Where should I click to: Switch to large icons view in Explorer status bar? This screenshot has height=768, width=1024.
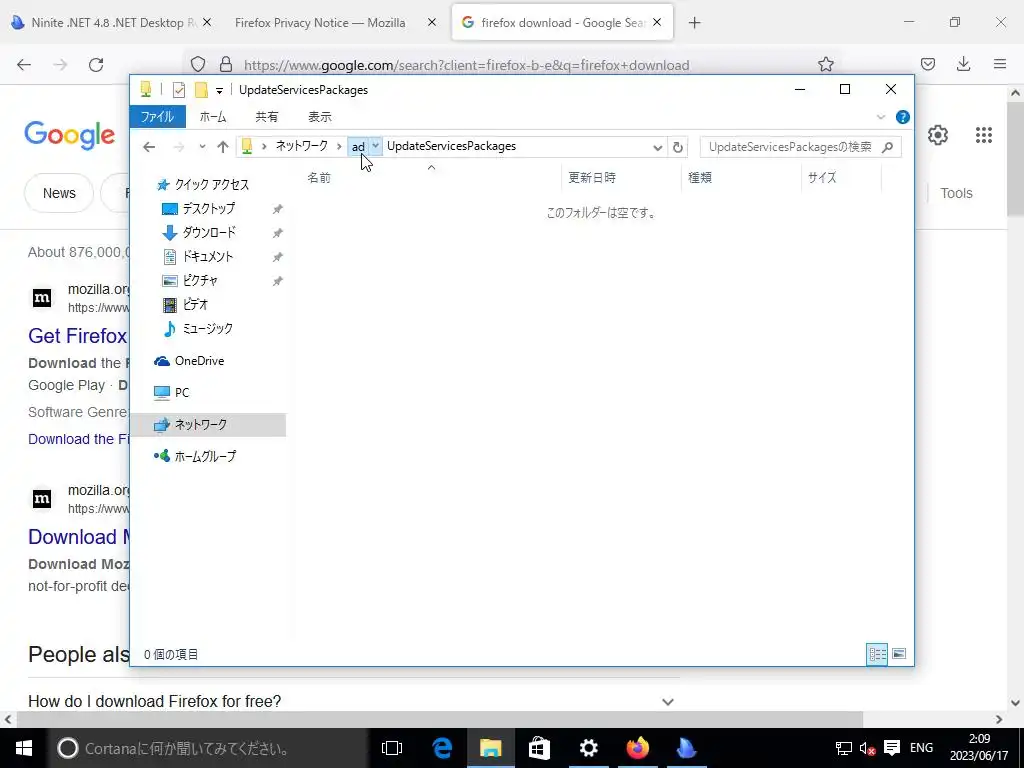[899, 654]
